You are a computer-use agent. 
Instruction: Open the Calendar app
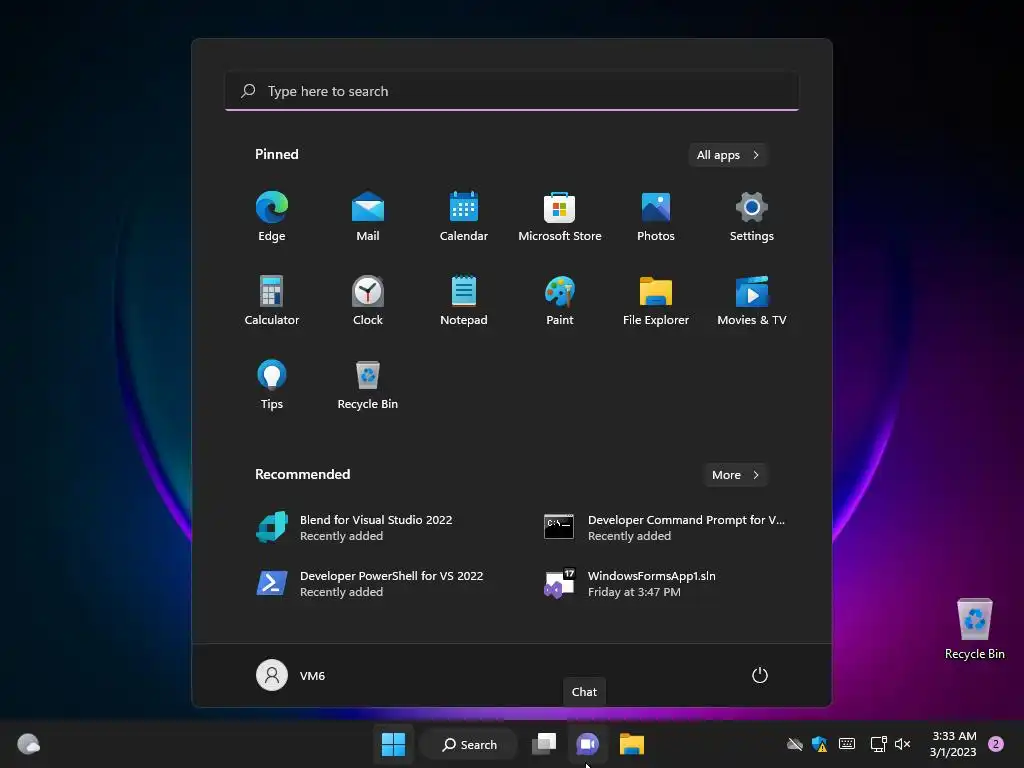(x=464, y=216)
